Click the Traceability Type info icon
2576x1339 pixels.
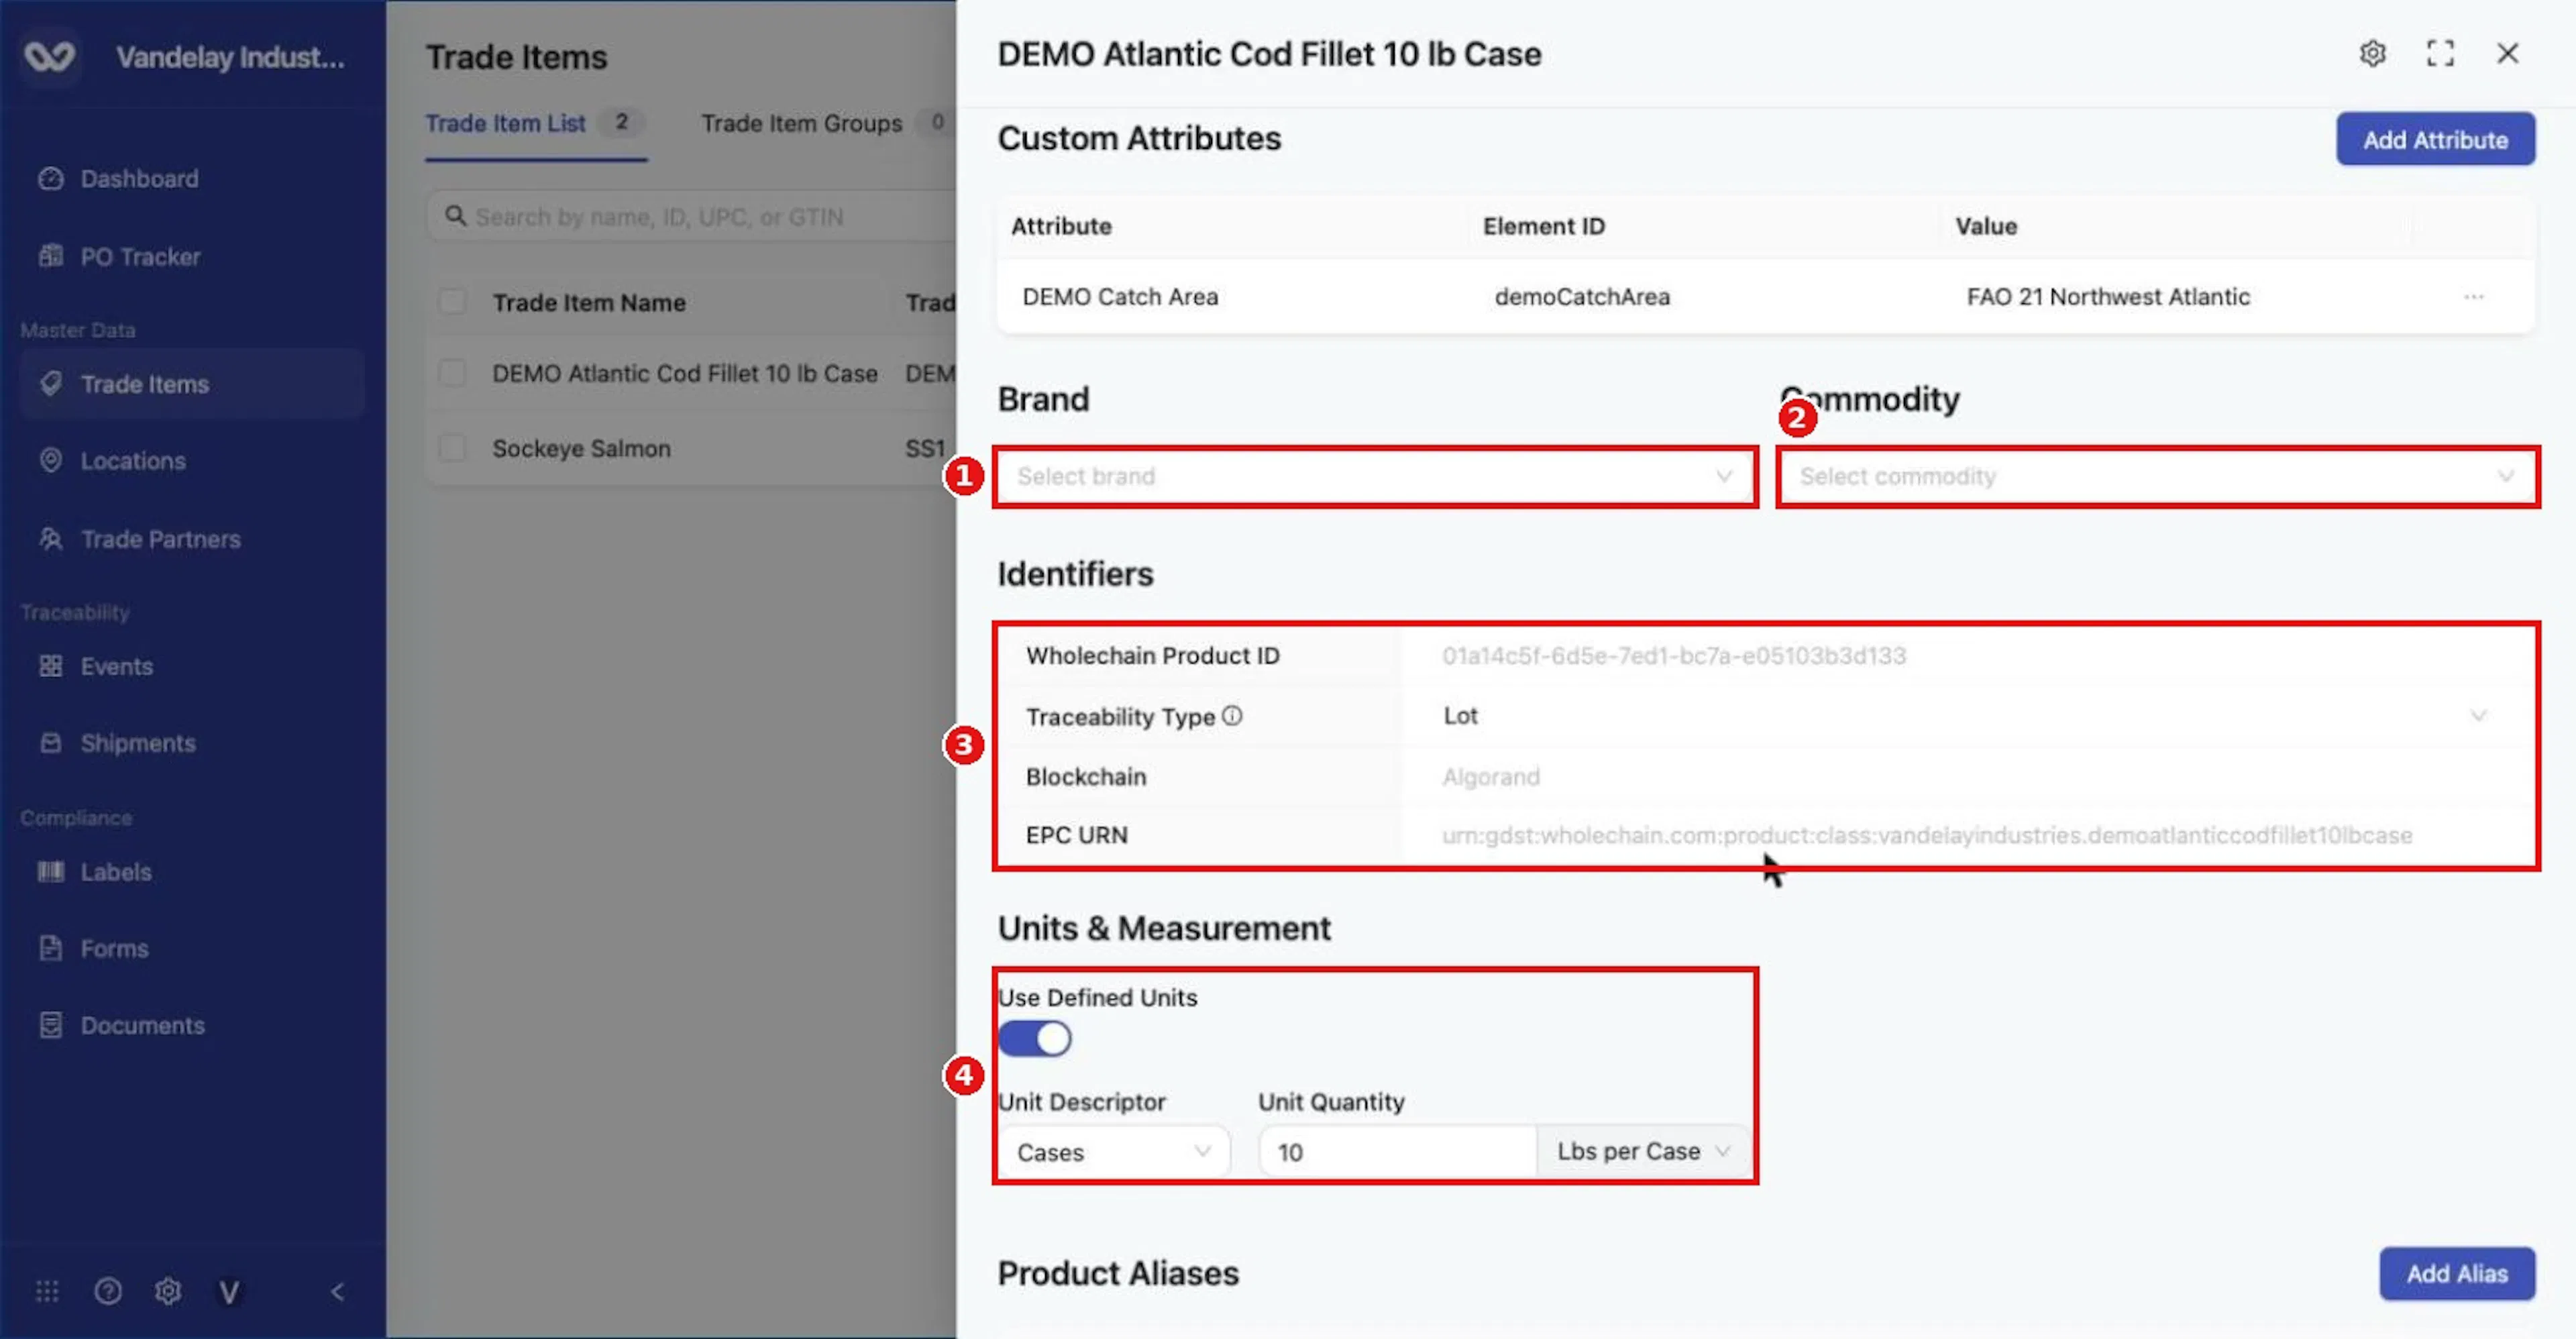[1232, 716]
